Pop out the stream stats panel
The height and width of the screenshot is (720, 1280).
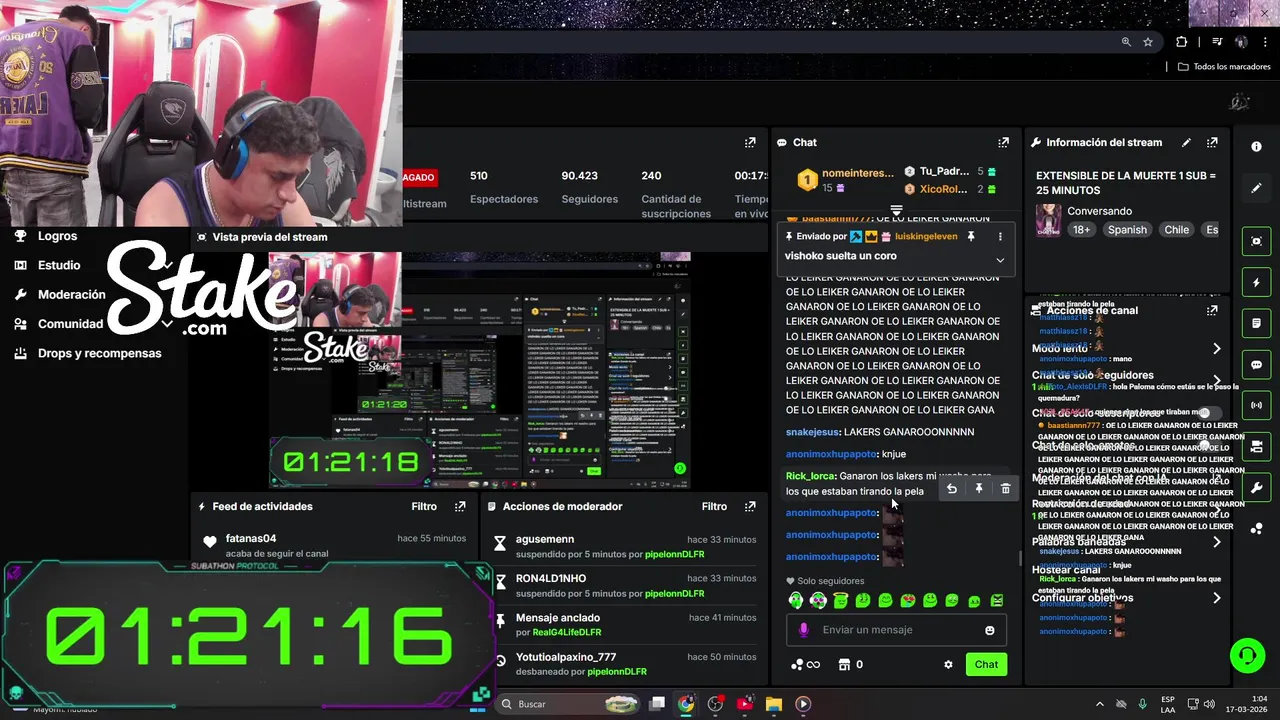(750, 143)
